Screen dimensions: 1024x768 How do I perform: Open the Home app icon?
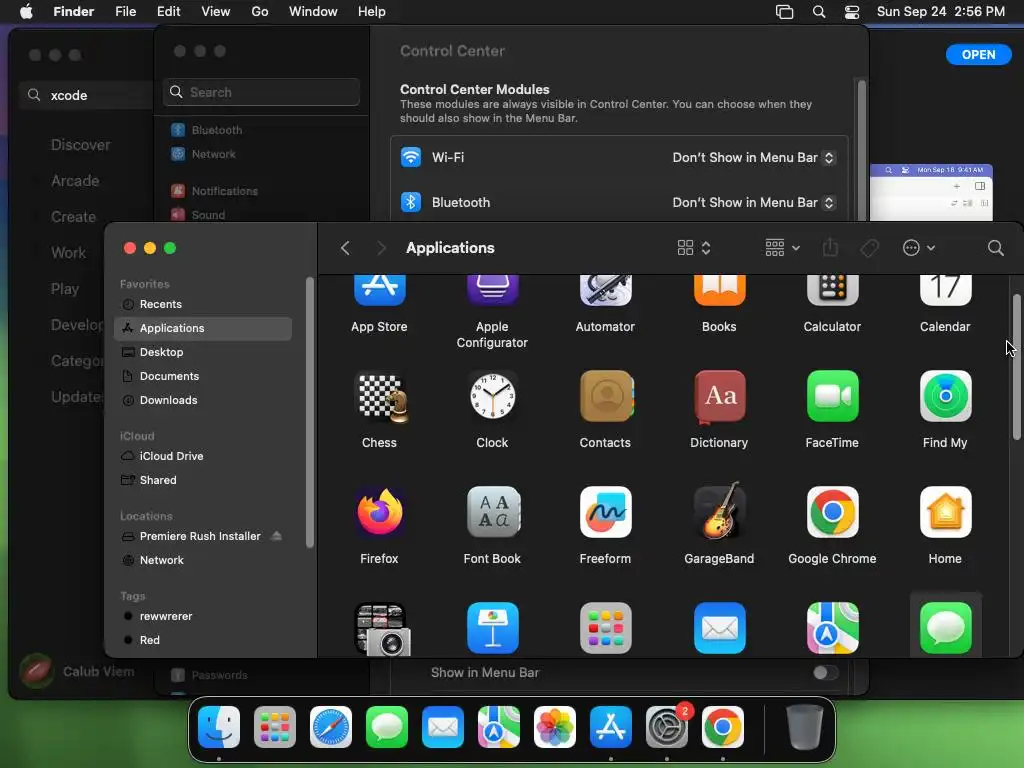tap(945, 512)
